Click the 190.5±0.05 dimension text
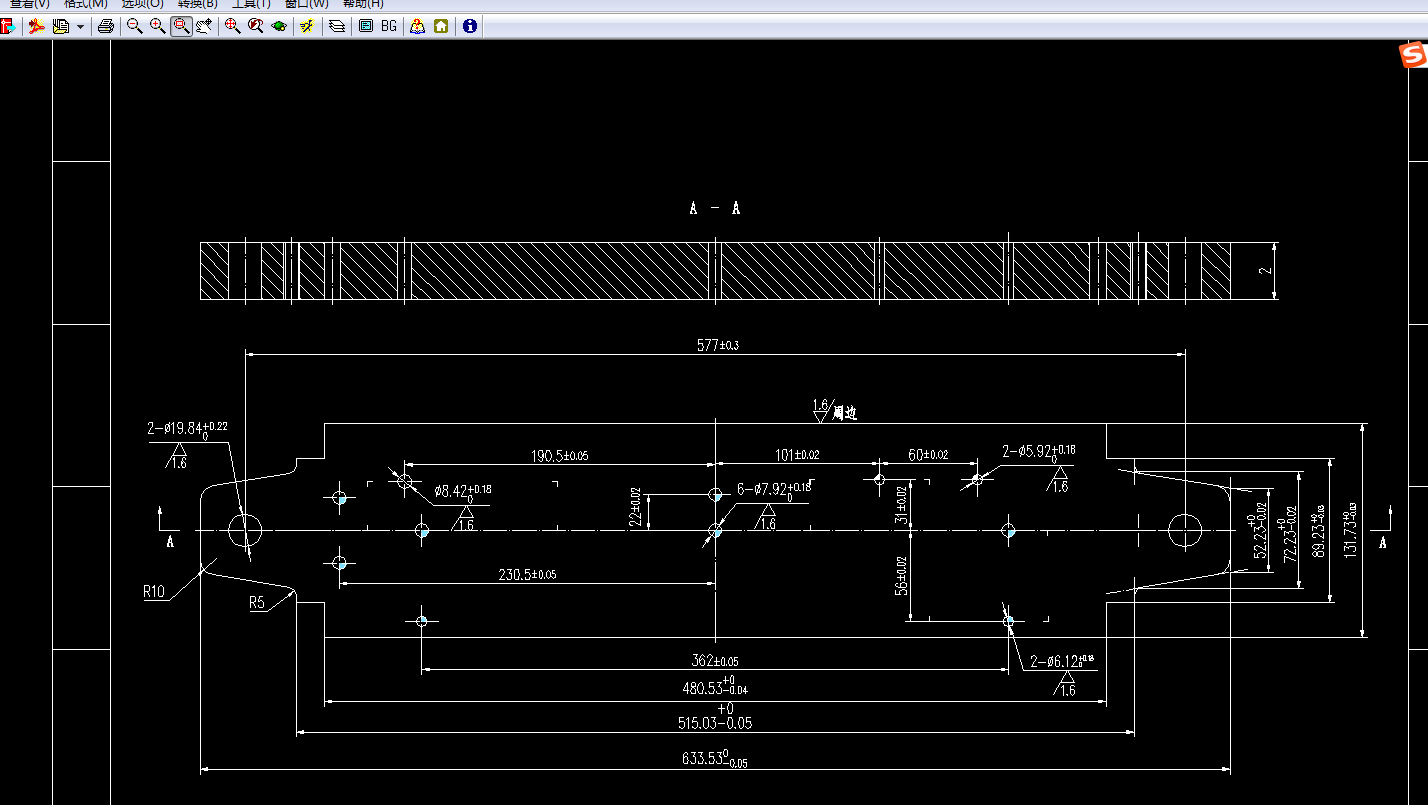Viewport: 1428px width, 805px height. (559, 456)
